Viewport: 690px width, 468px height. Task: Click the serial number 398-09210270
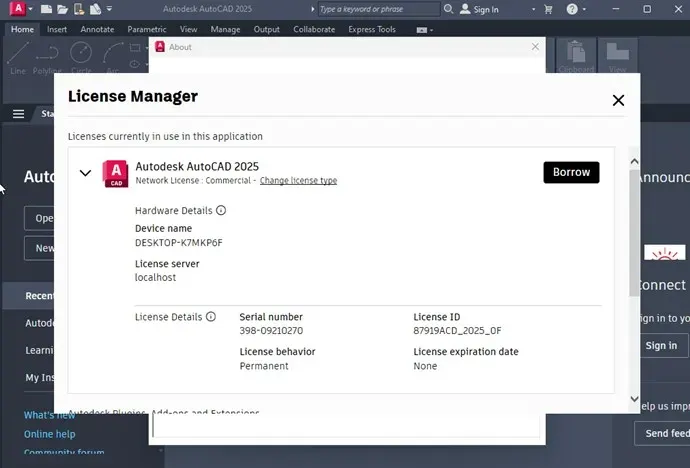pyautogui.click(x=271, y=331)
